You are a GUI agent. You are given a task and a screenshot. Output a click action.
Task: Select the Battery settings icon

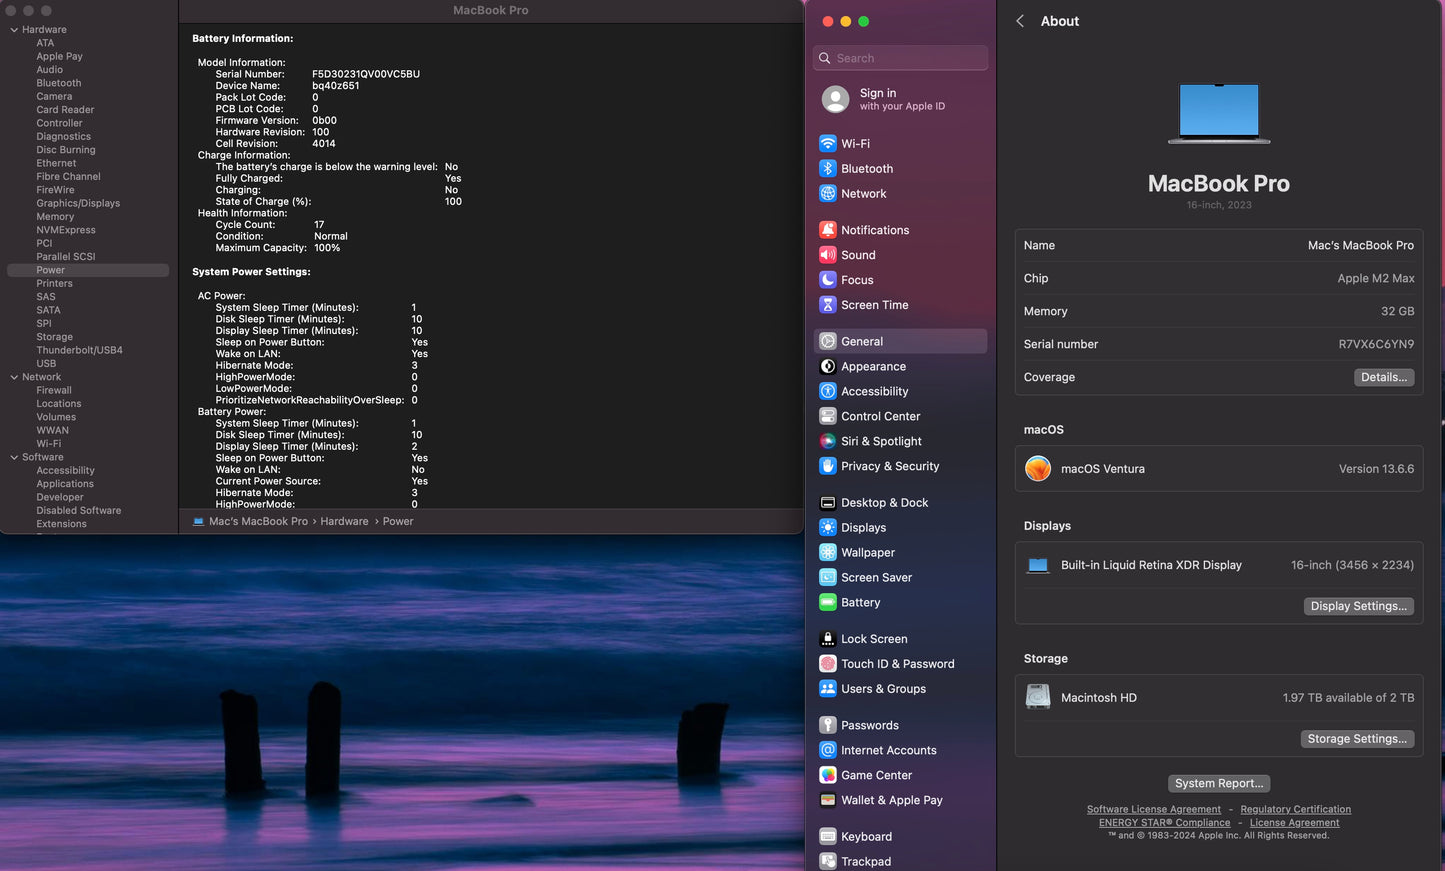point(828,602)
